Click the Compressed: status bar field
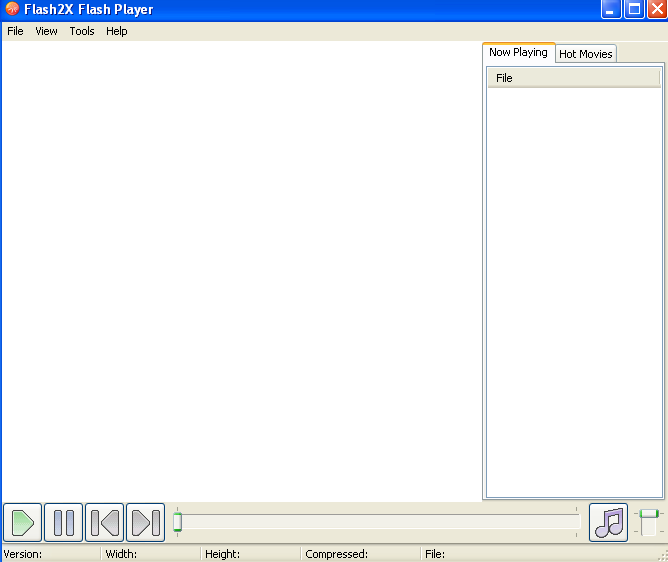Viewport: 668px width, 562px height. [x=361, y=554]
